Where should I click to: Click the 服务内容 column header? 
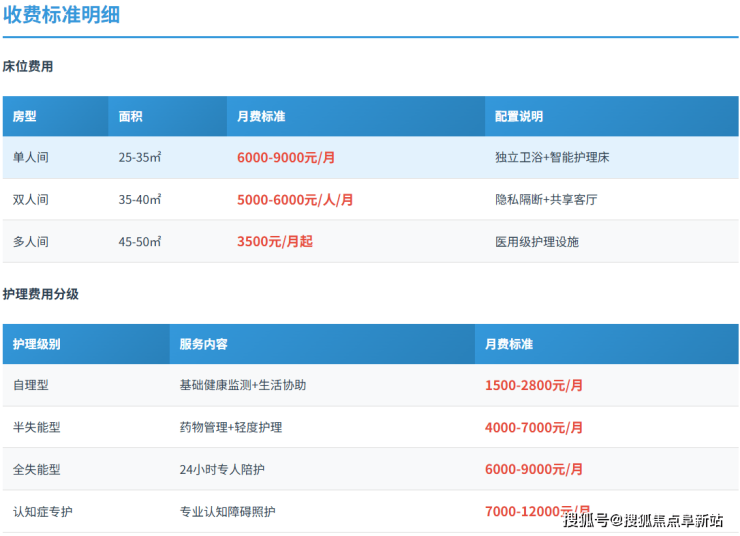[204, 344]
